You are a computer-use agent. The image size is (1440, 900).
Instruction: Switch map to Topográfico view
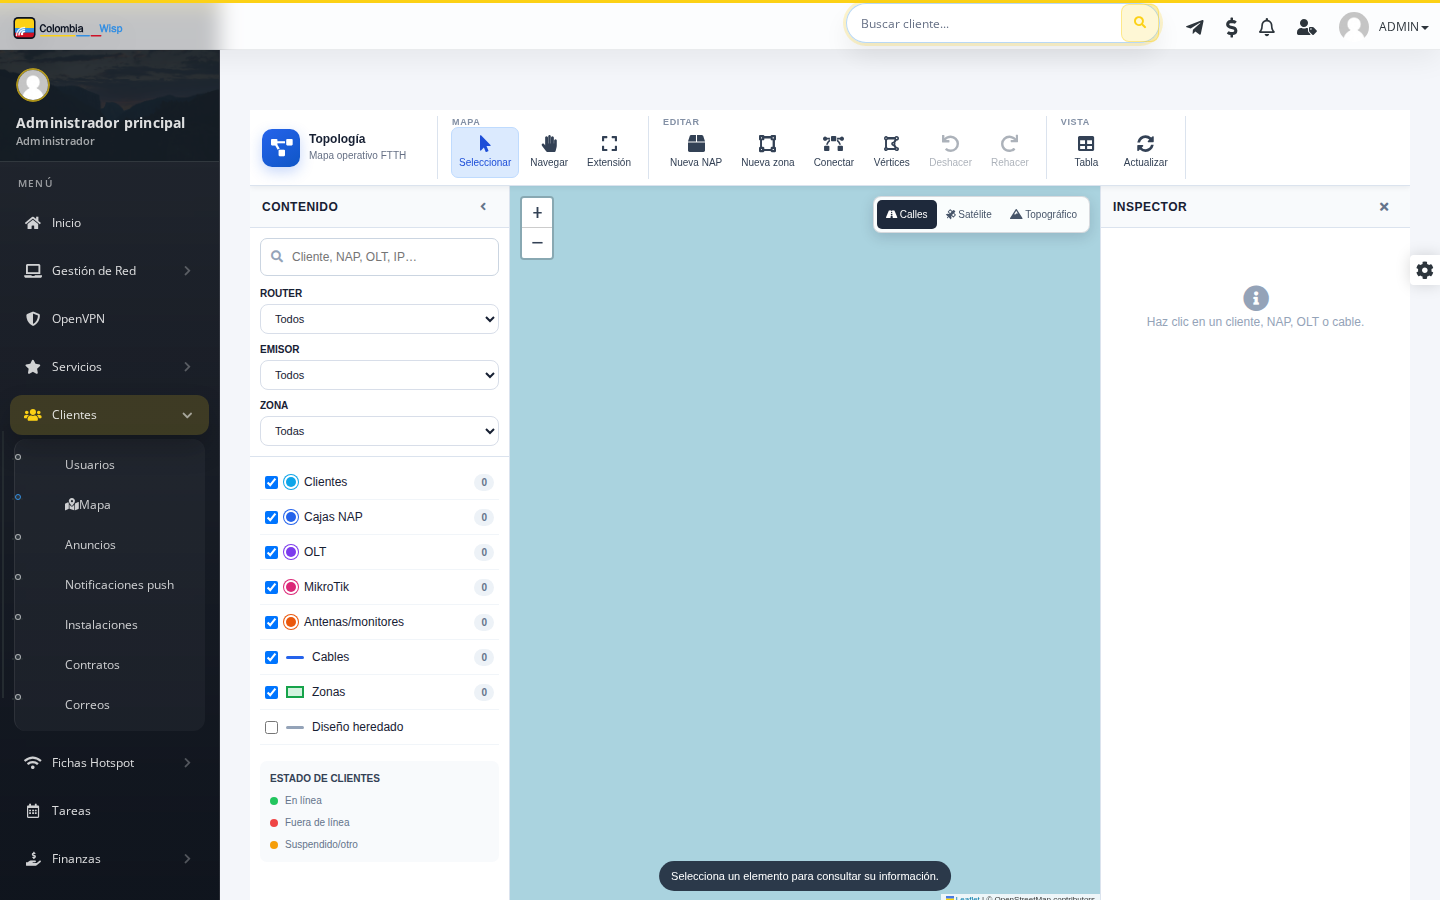click(x=1044, y=214)
